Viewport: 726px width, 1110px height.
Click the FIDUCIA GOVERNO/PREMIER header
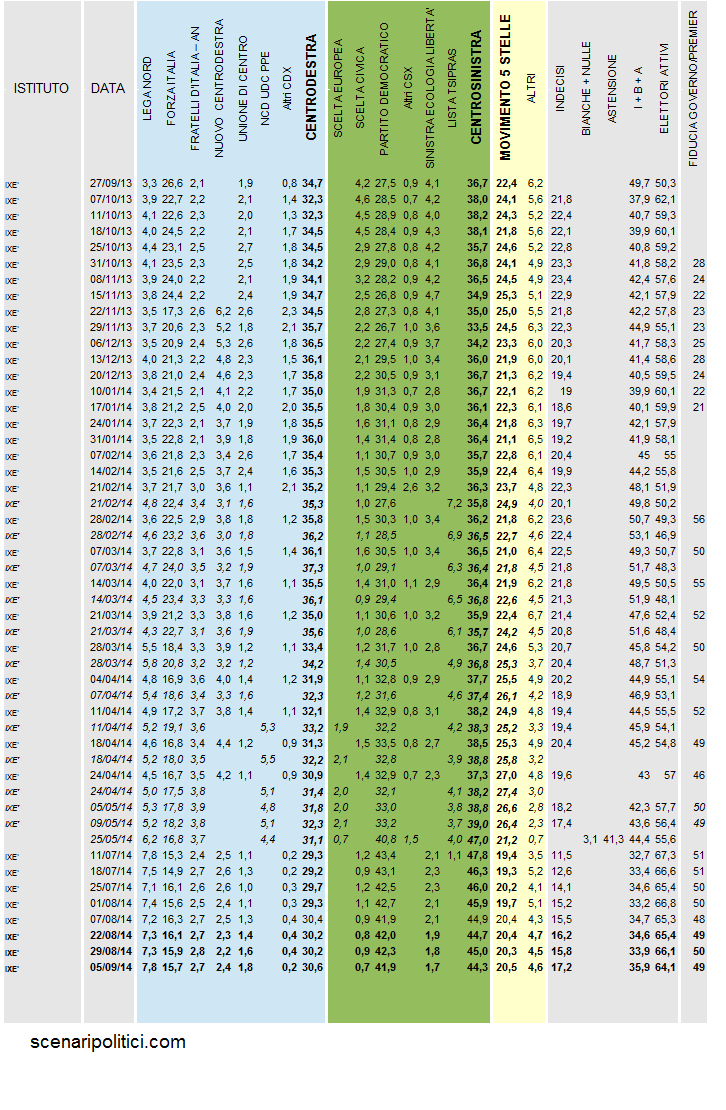pos(693,88)
